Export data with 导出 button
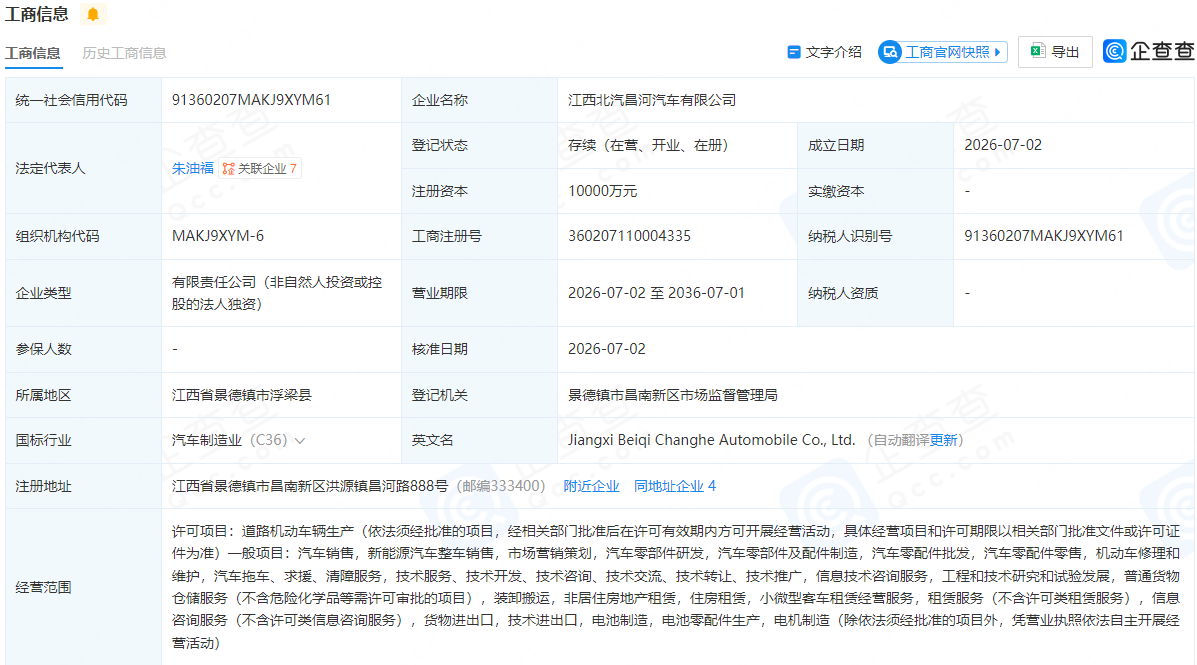The height and width of the screenshot is (665, 1197). click(x=1055, y=52)
